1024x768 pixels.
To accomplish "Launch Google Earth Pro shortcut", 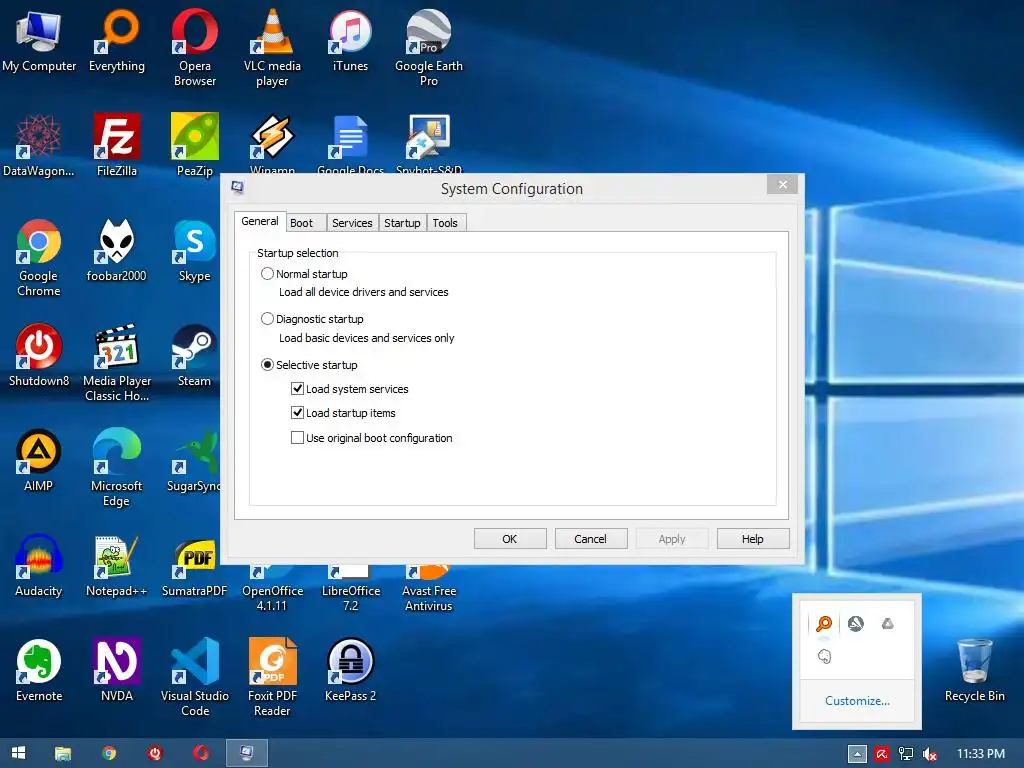I will [x=428, y=47].
